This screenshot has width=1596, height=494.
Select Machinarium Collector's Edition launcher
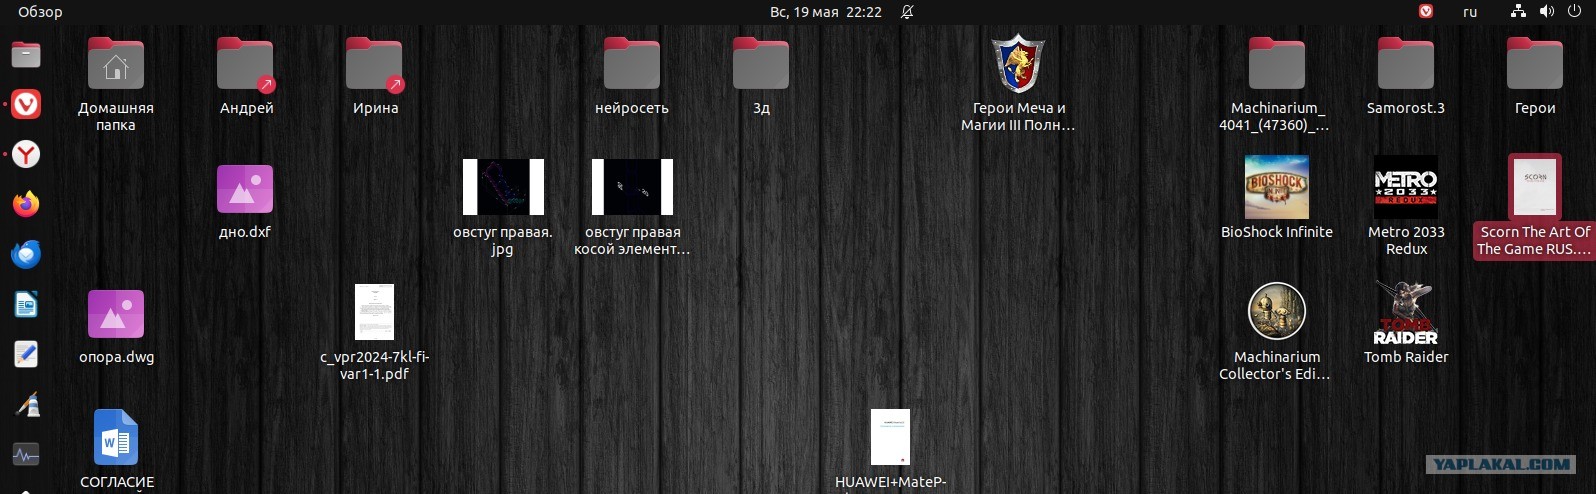[1276, 332]
